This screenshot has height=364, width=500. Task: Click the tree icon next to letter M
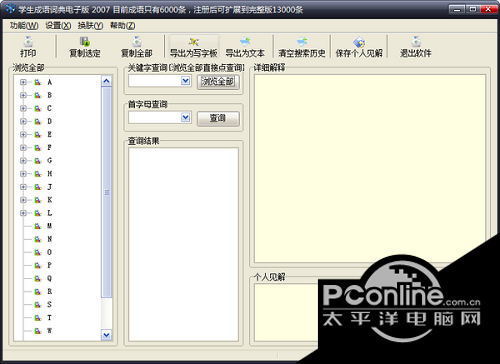38,226
